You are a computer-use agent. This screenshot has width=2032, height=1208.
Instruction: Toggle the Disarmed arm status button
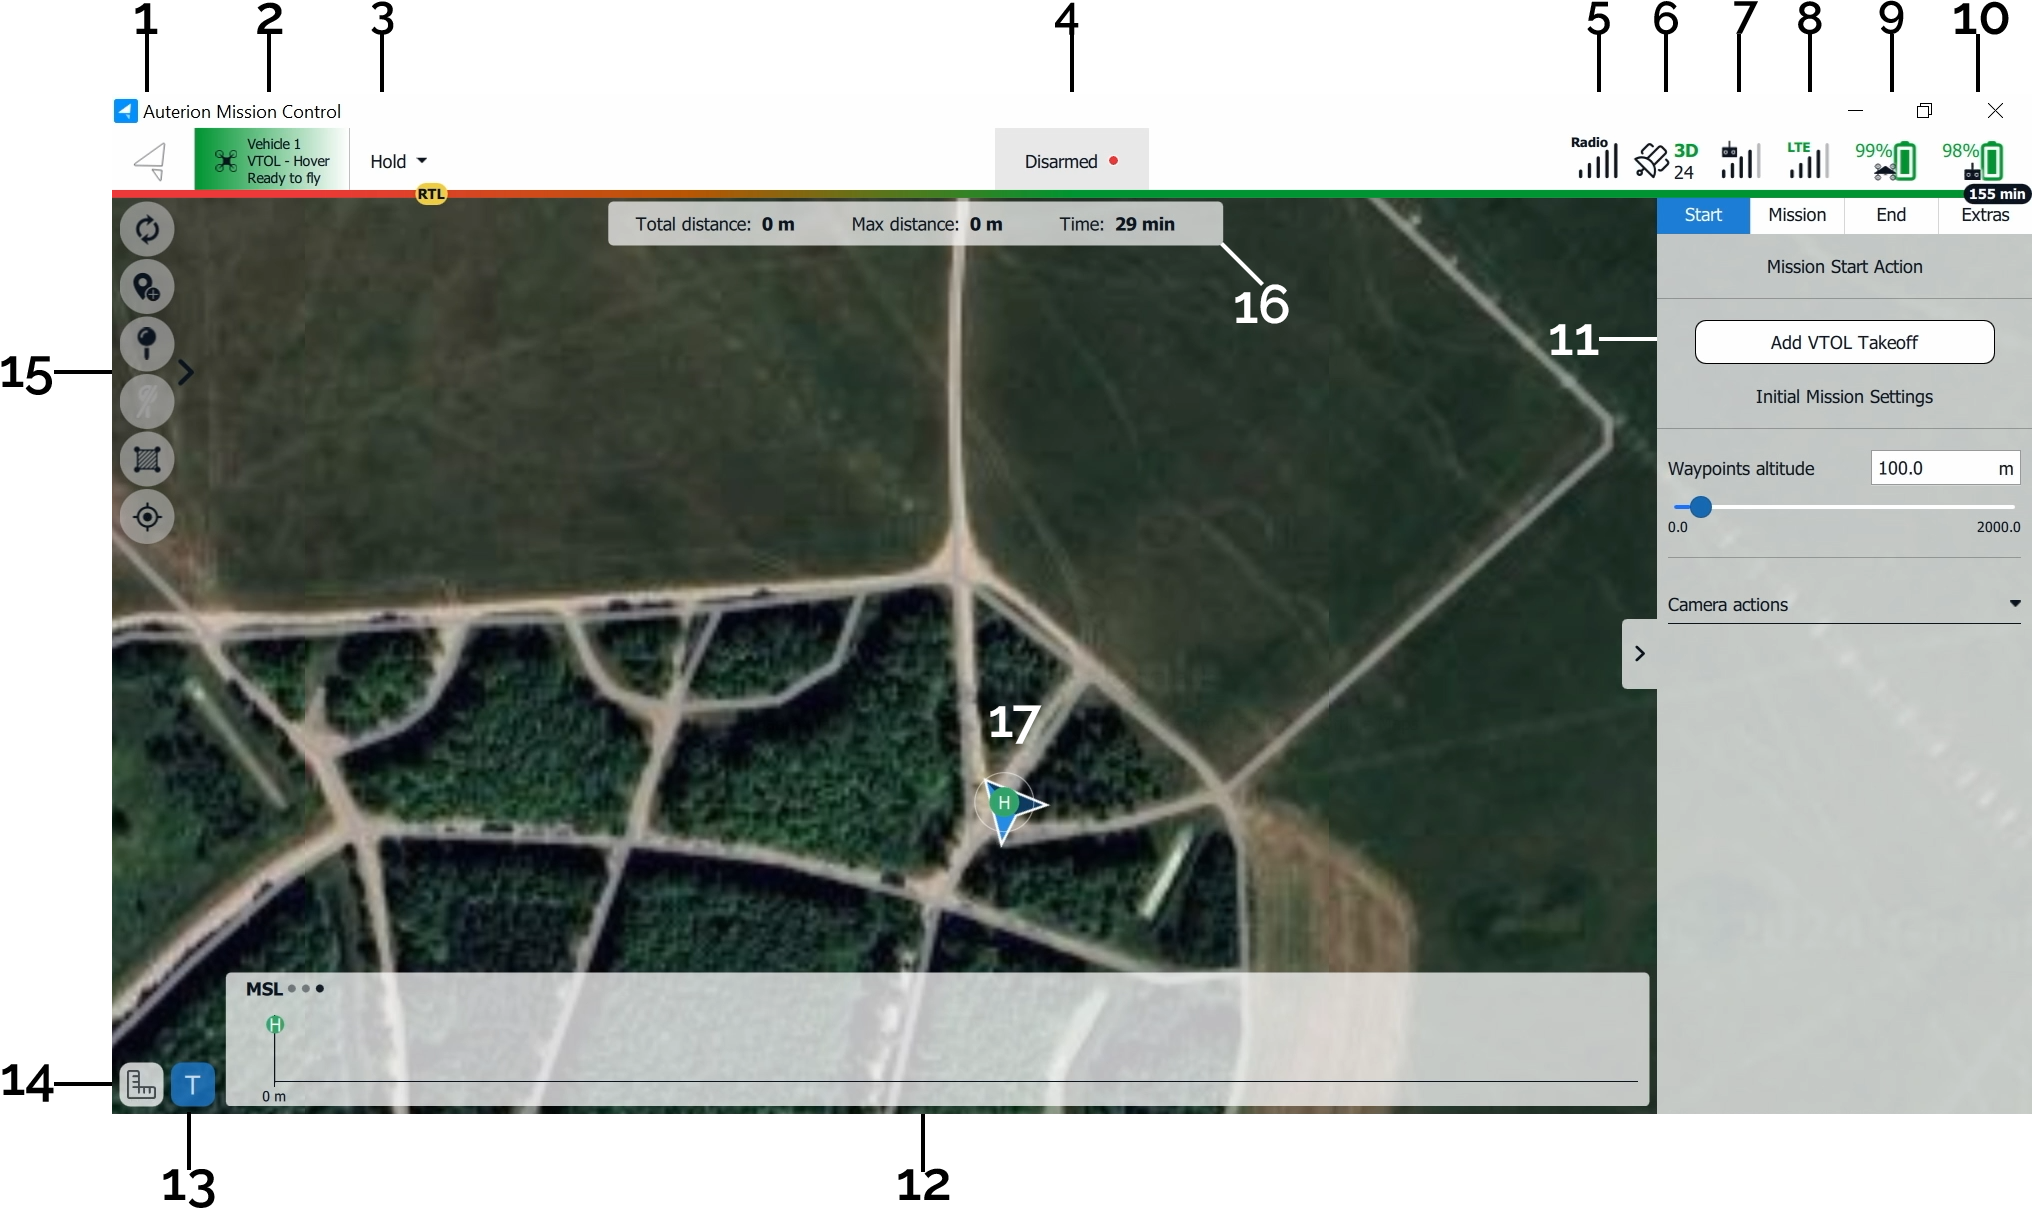click(x=1071, y=161)
